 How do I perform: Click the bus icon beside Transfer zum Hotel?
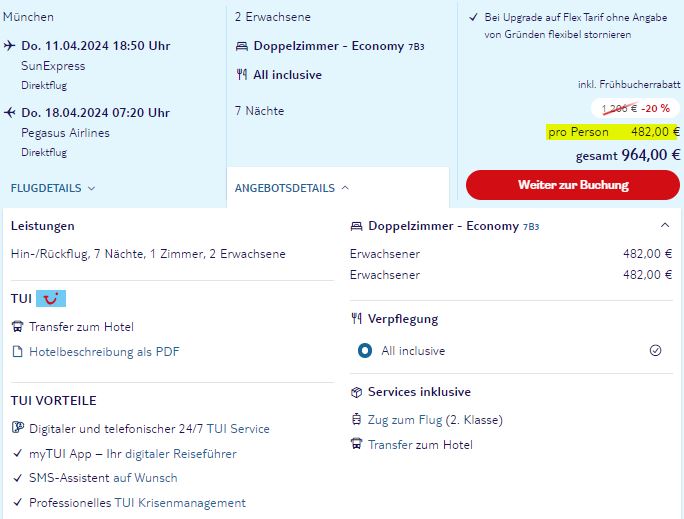coord(17,327)
